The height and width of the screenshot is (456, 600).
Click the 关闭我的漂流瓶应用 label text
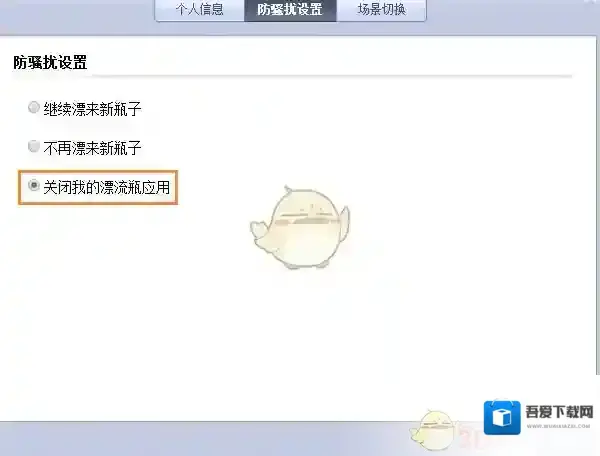(106, 187)
